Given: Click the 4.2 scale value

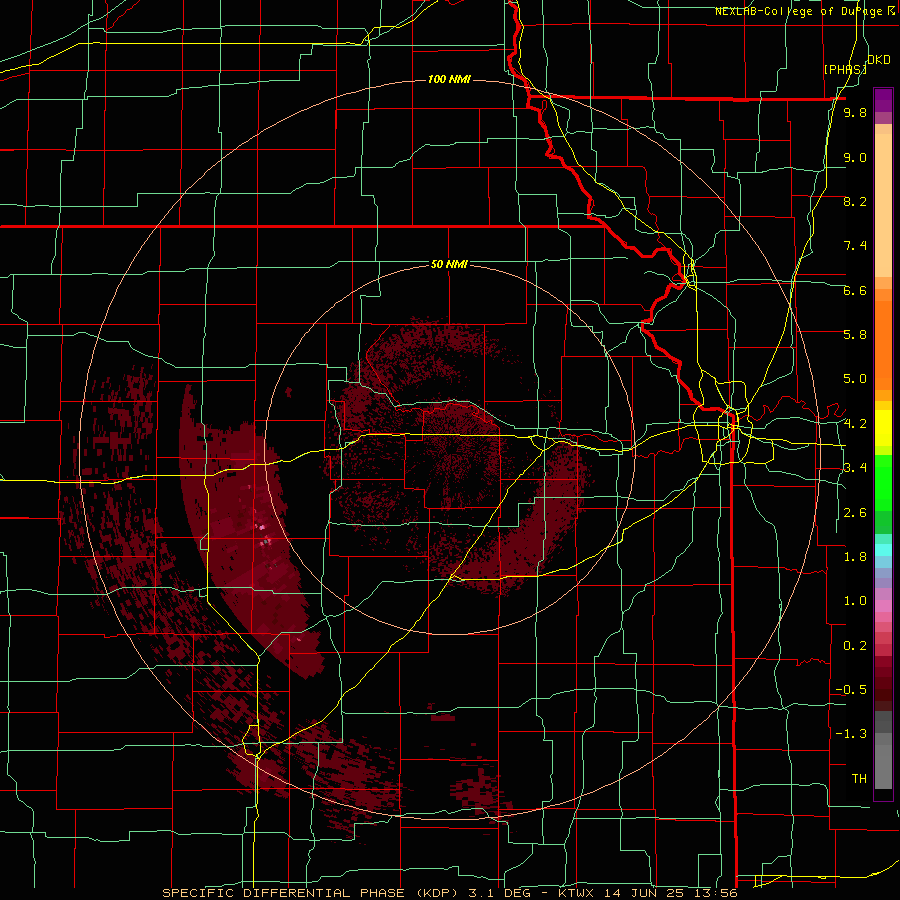Looking at the screenshot, I should pyautogui.click(x=855, y=424).
